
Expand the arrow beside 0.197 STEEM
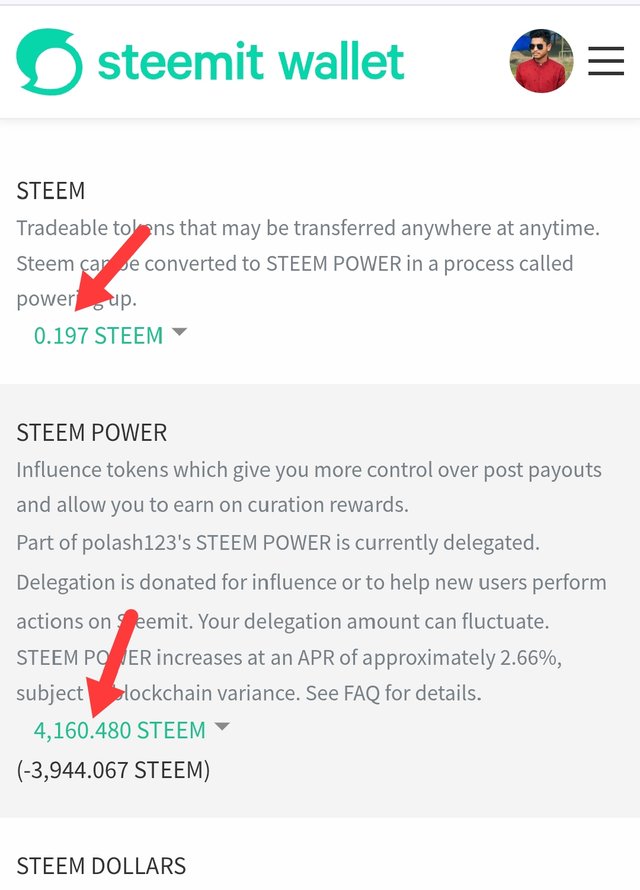pyautogui.click(x=179, y=332)
